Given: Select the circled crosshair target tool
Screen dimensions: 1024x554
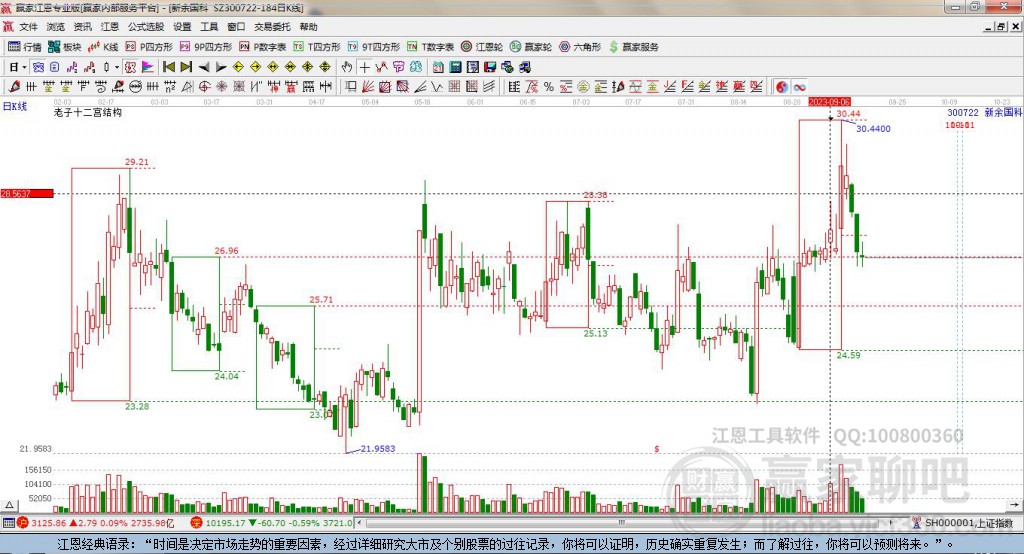Looking at the screenshot, I should (x=204, y=86).
